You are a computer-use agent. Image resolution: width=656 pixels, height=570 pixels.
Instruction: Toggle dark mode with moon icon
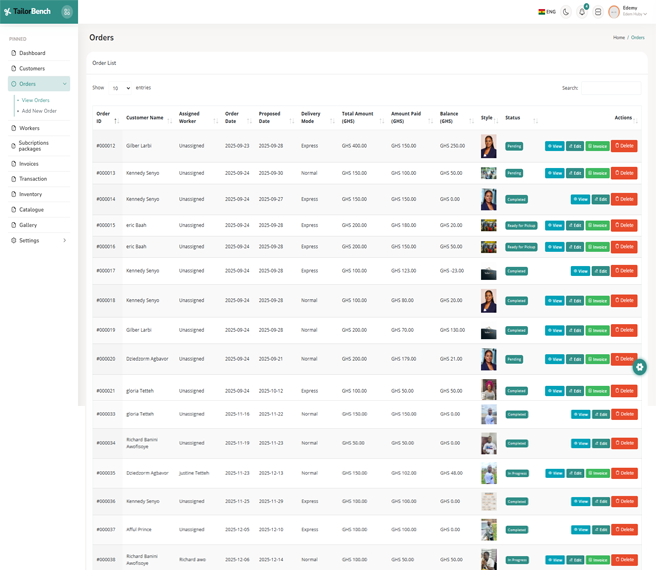(566, 12)
